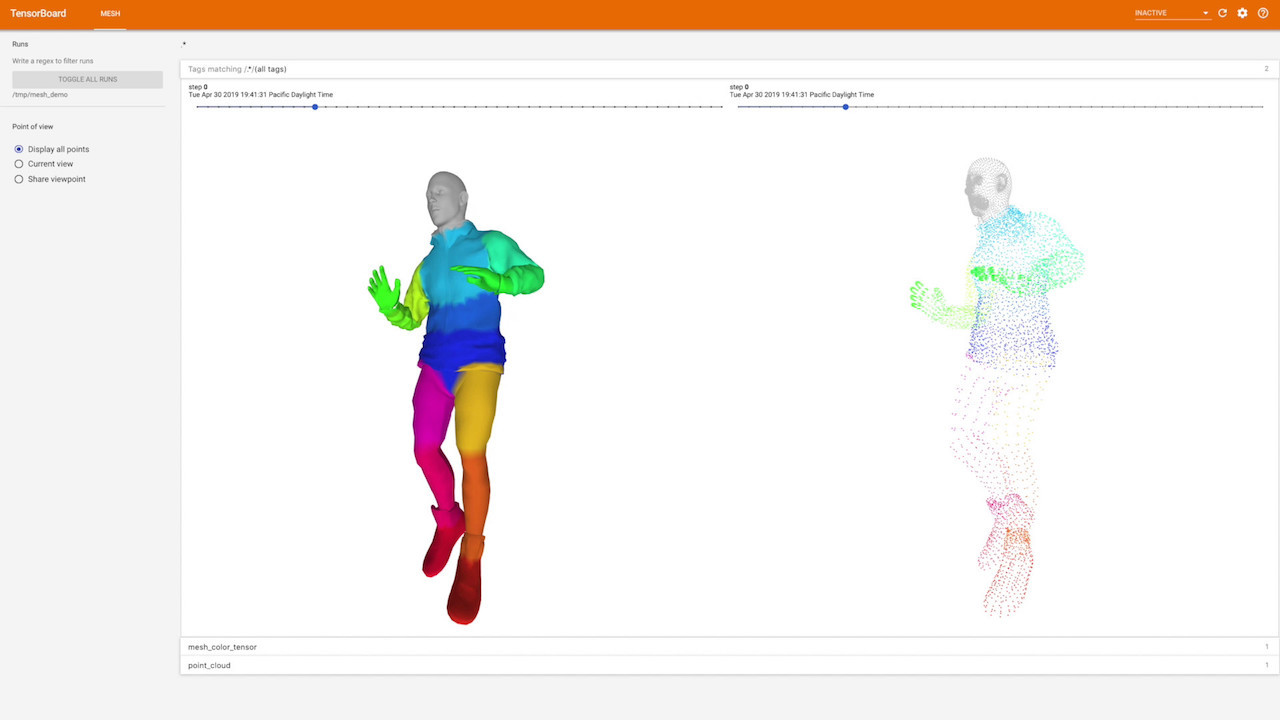Click the Runs heading

(x=20, y=44)
